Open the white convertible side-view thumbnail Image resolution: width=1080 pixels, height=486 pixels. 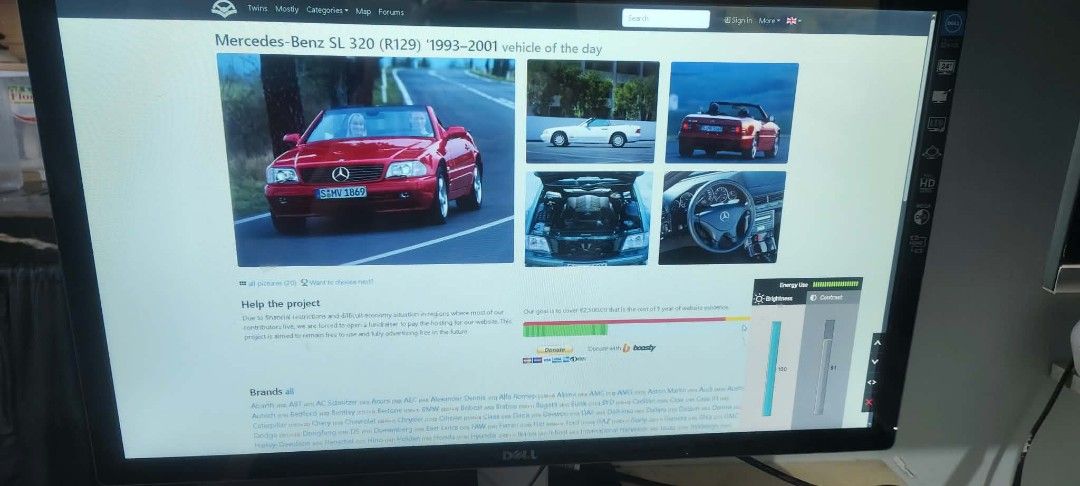coord(591,112)
